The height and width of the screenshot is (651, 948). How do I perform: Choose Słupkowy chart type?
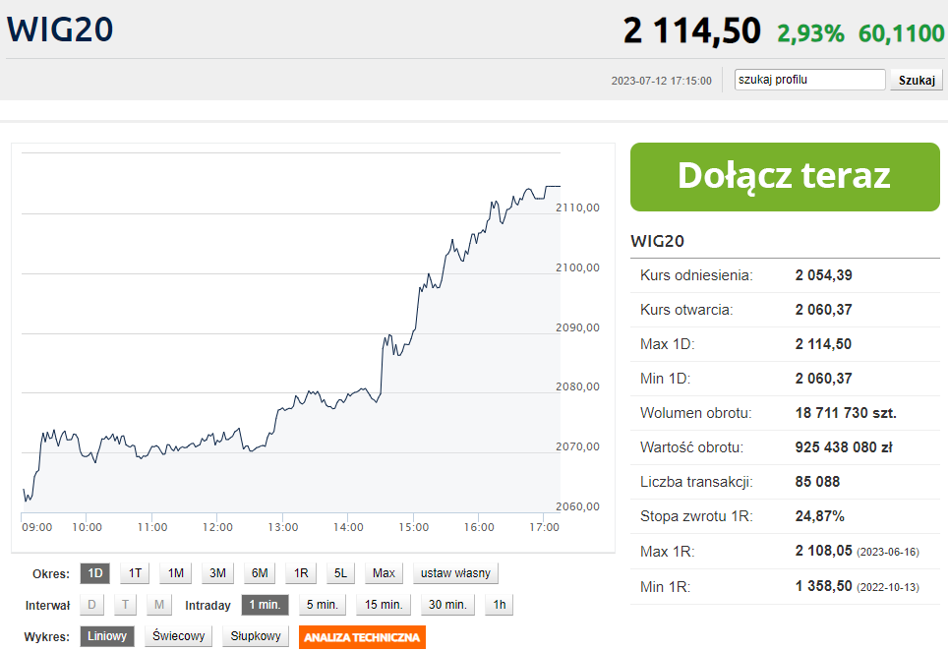(256, 636)
